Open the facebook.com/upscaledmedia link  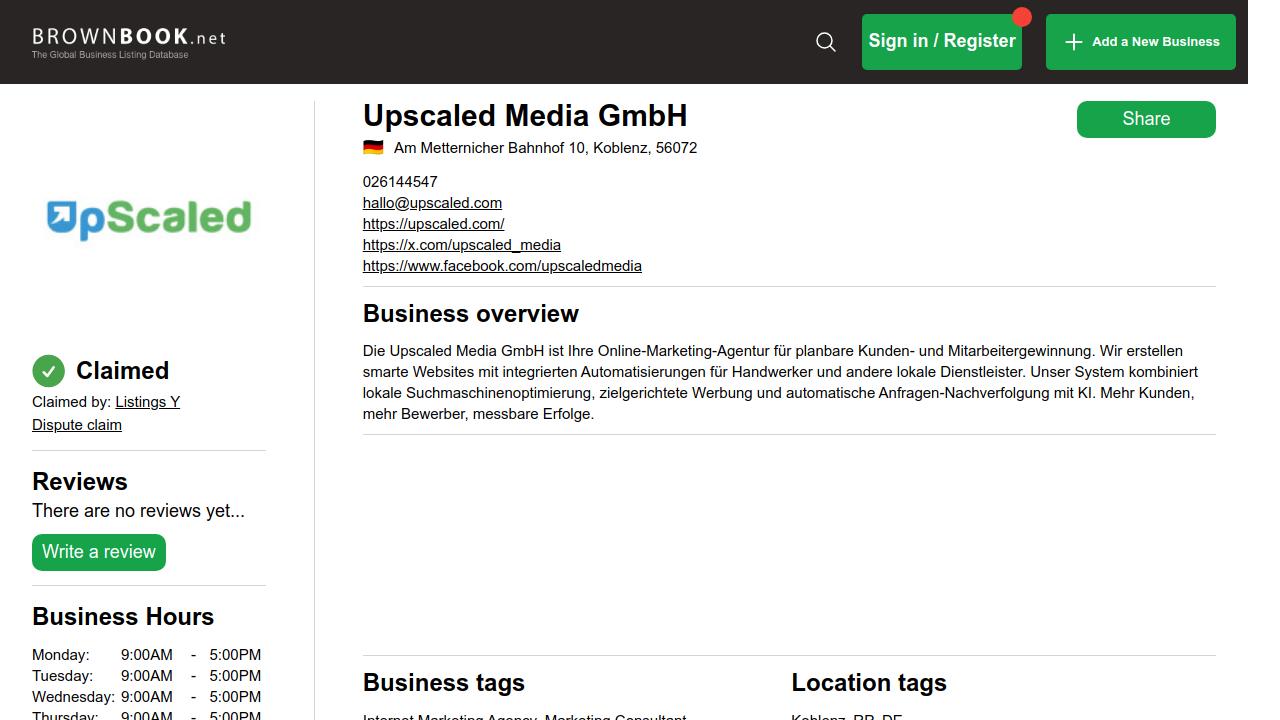[502, 266]
